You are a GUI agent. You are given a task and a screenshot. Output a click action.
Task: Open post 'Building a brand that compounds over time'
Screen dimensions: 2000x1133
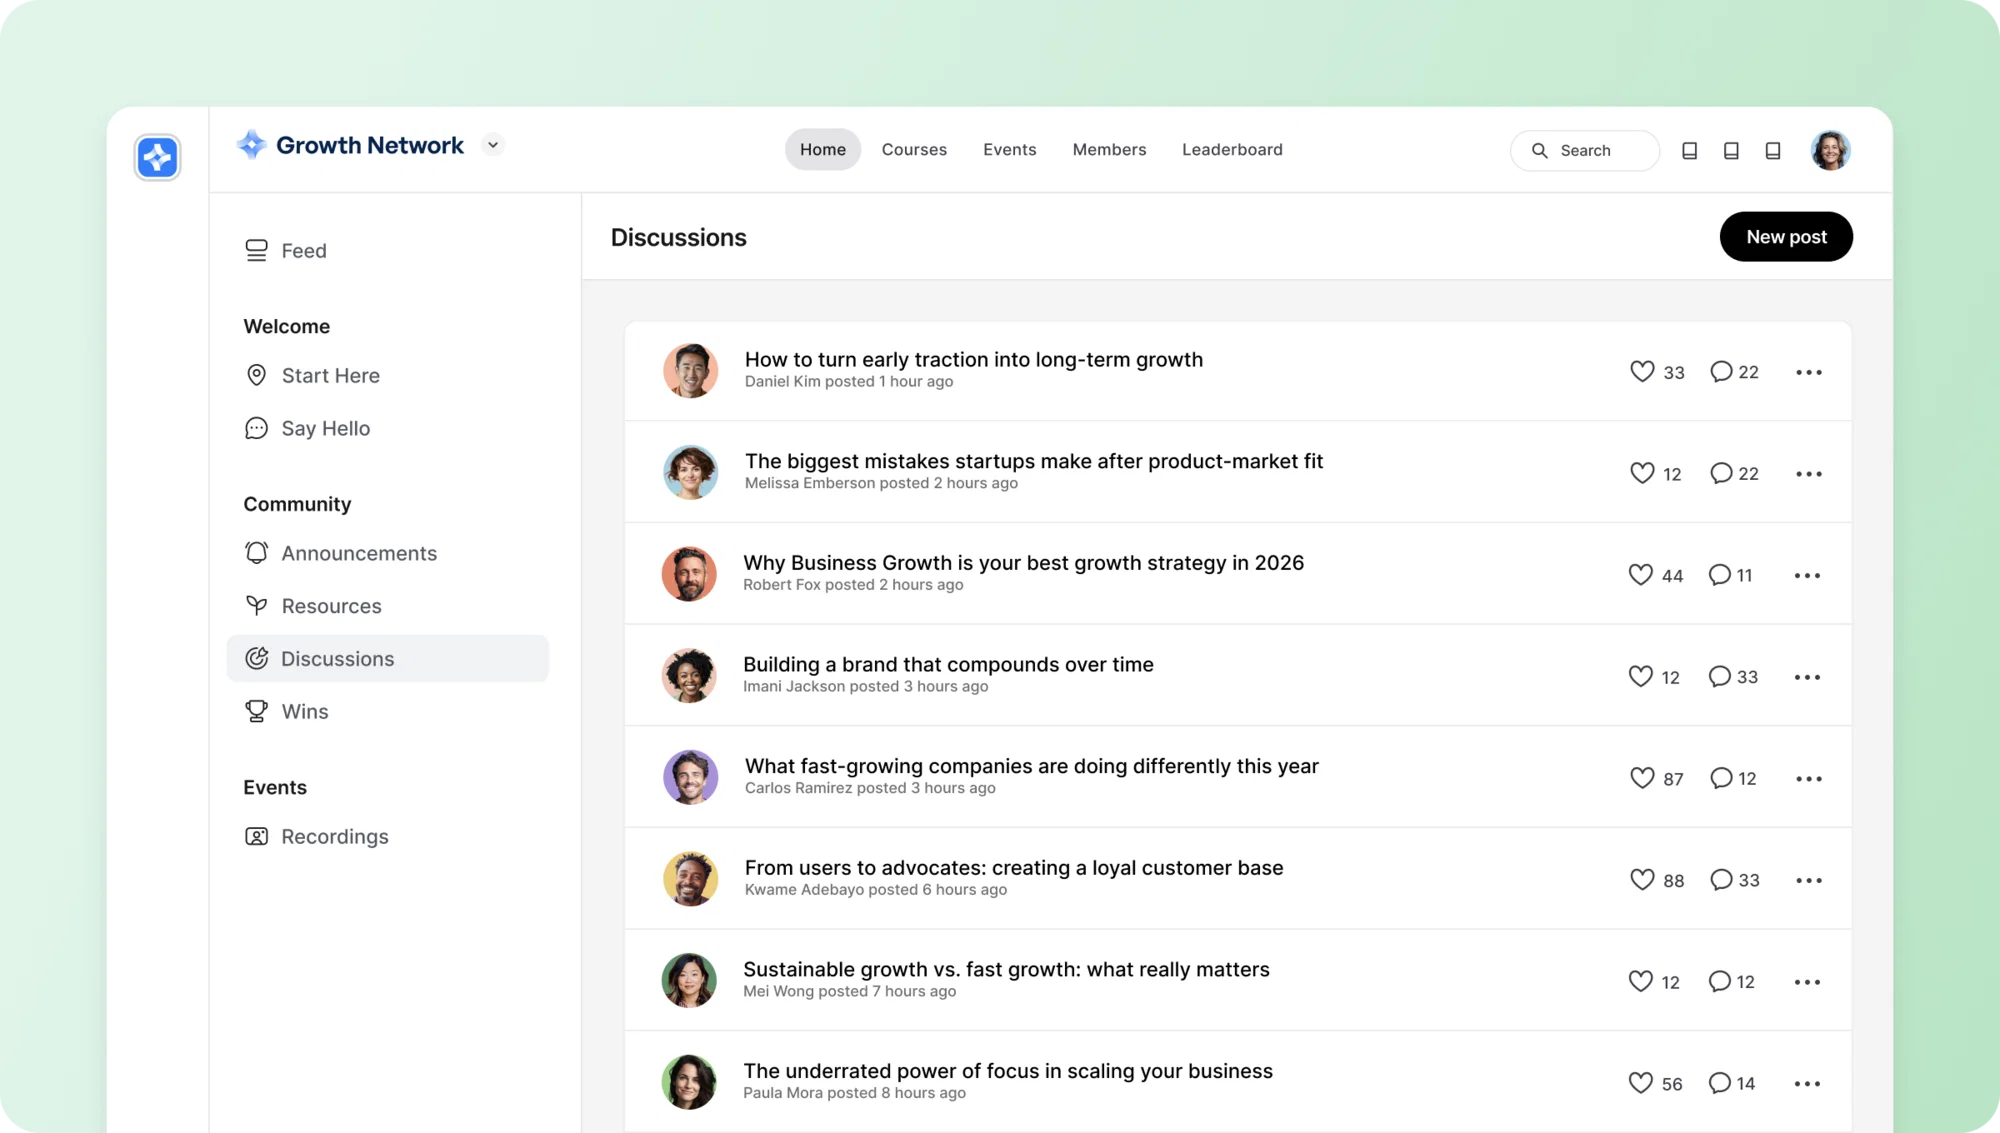948,664
